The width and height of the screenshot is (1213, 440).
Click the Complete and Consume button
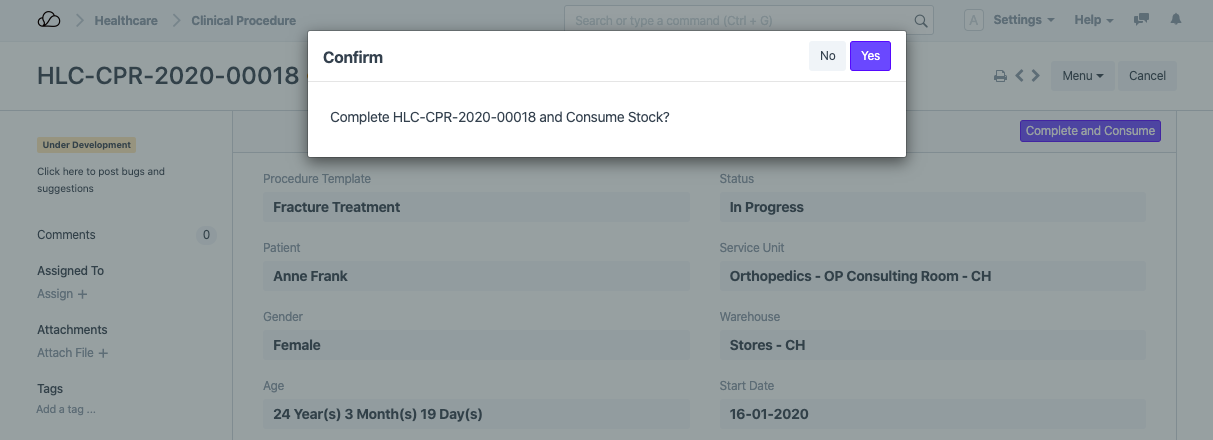coord(1090,131)
